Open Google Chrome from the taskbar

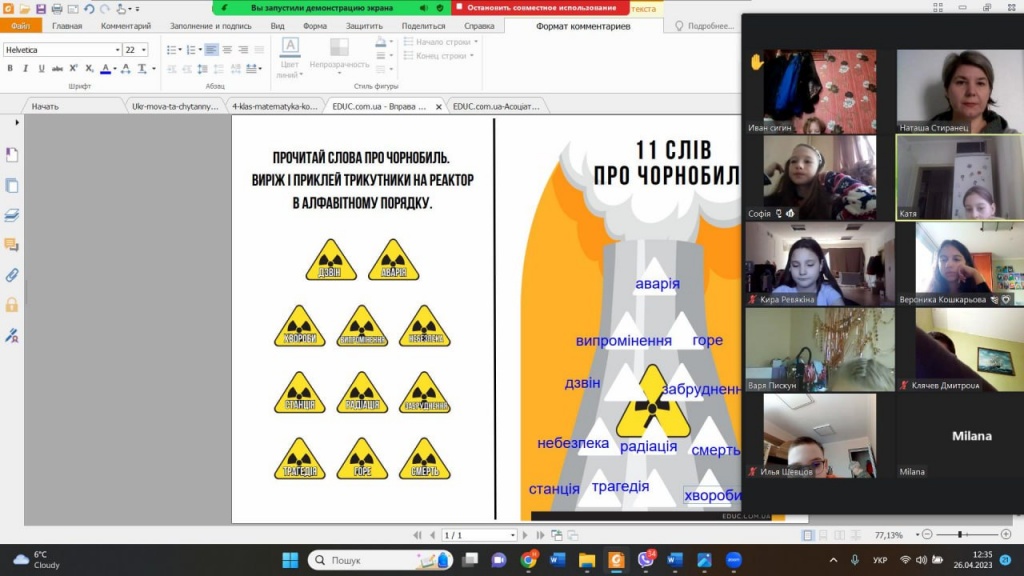tap(529, 560)
